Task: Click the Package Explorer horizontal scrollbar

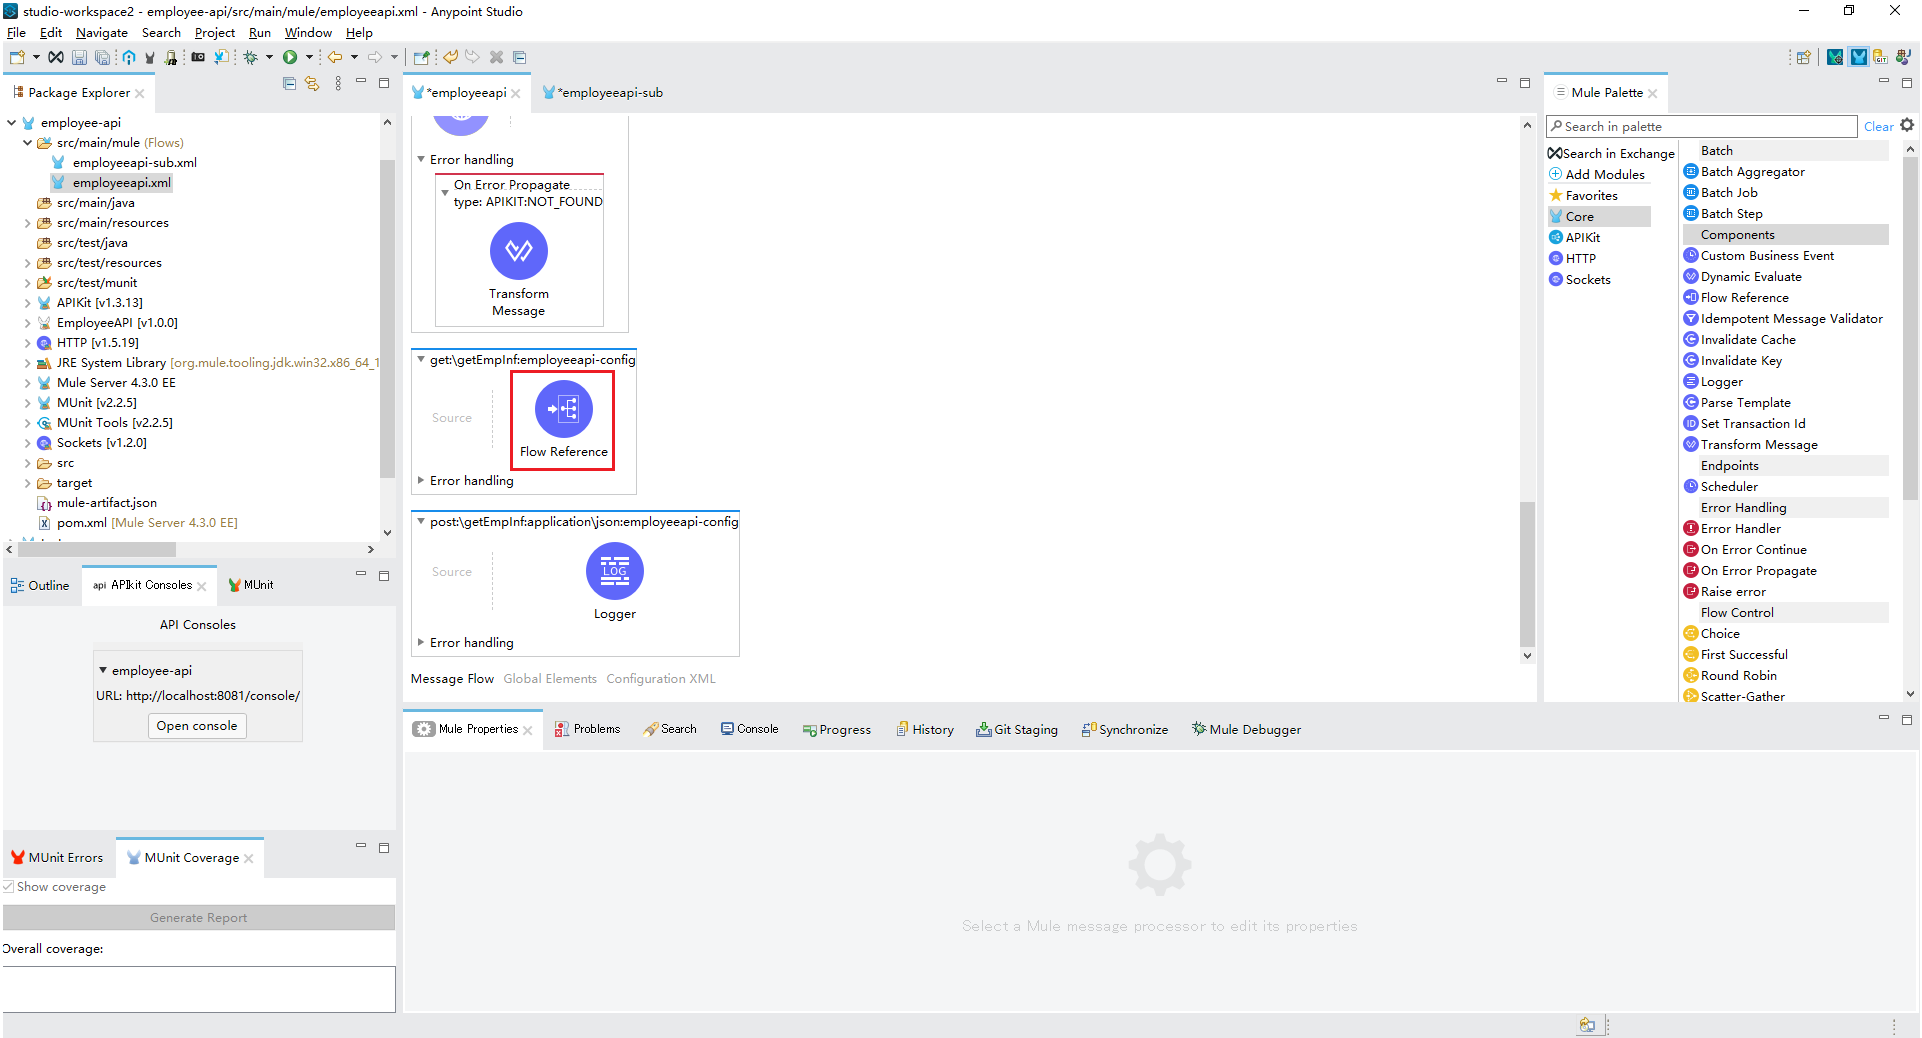Action: pos(97,550)
